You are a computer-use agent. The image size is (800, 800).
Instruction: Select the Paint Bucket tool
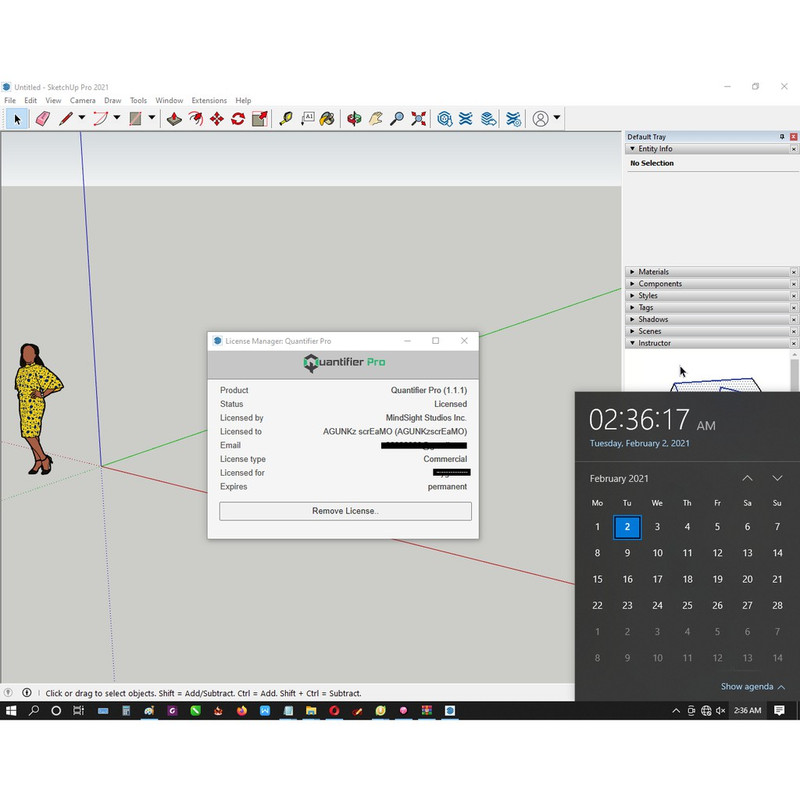click(x=327, y=119)
